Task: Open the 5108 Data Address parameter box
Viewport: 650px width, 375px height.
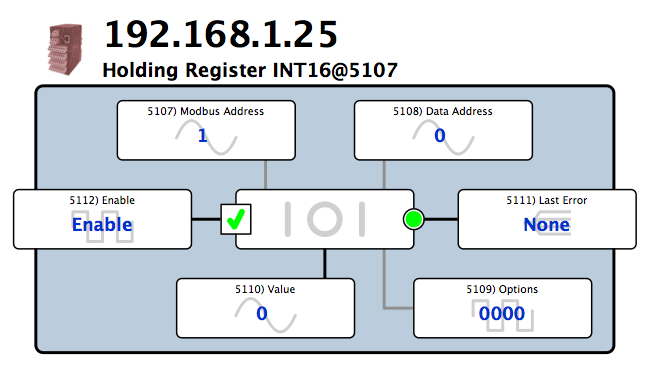Action: (x=443, y=130)
